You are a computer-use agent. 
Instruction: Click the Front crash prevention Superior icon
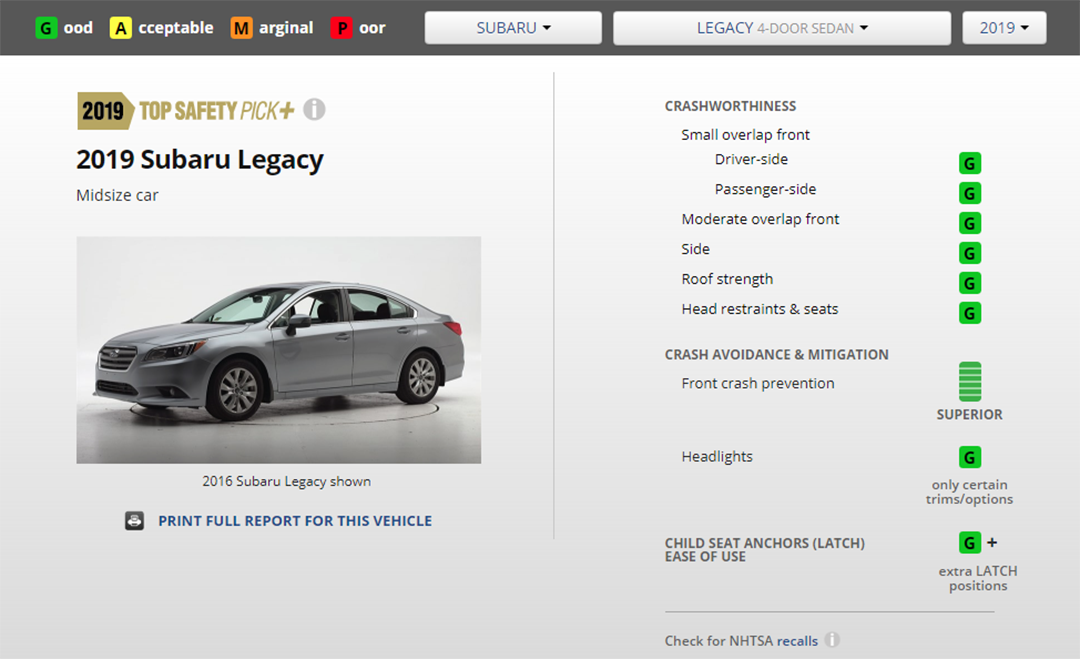tap(969, 382)
